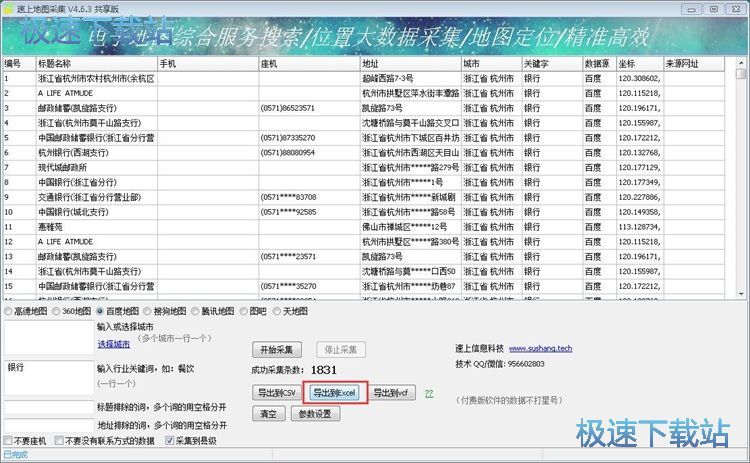Screen dimensions: 750x463
Task: Select row 中国银行(城北支行)
Action: point(364,212)
